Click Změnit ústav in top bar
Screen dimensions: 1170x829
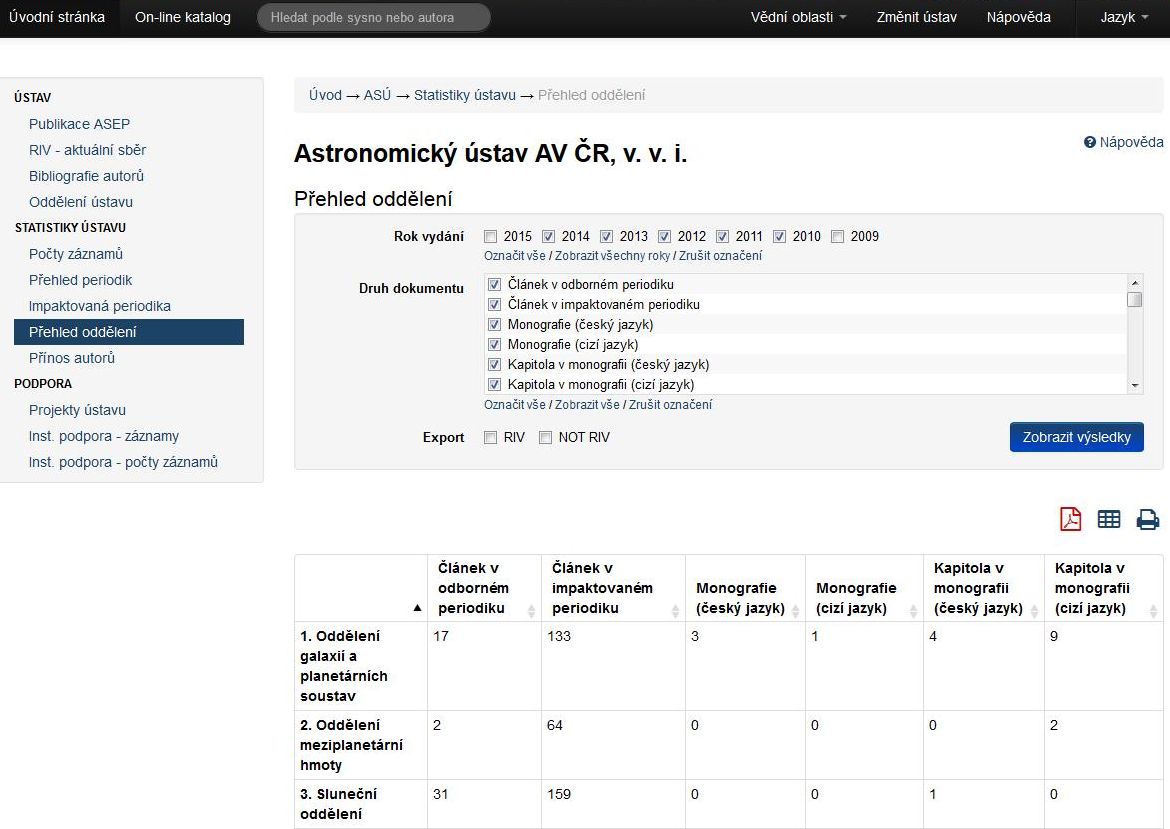916,17
